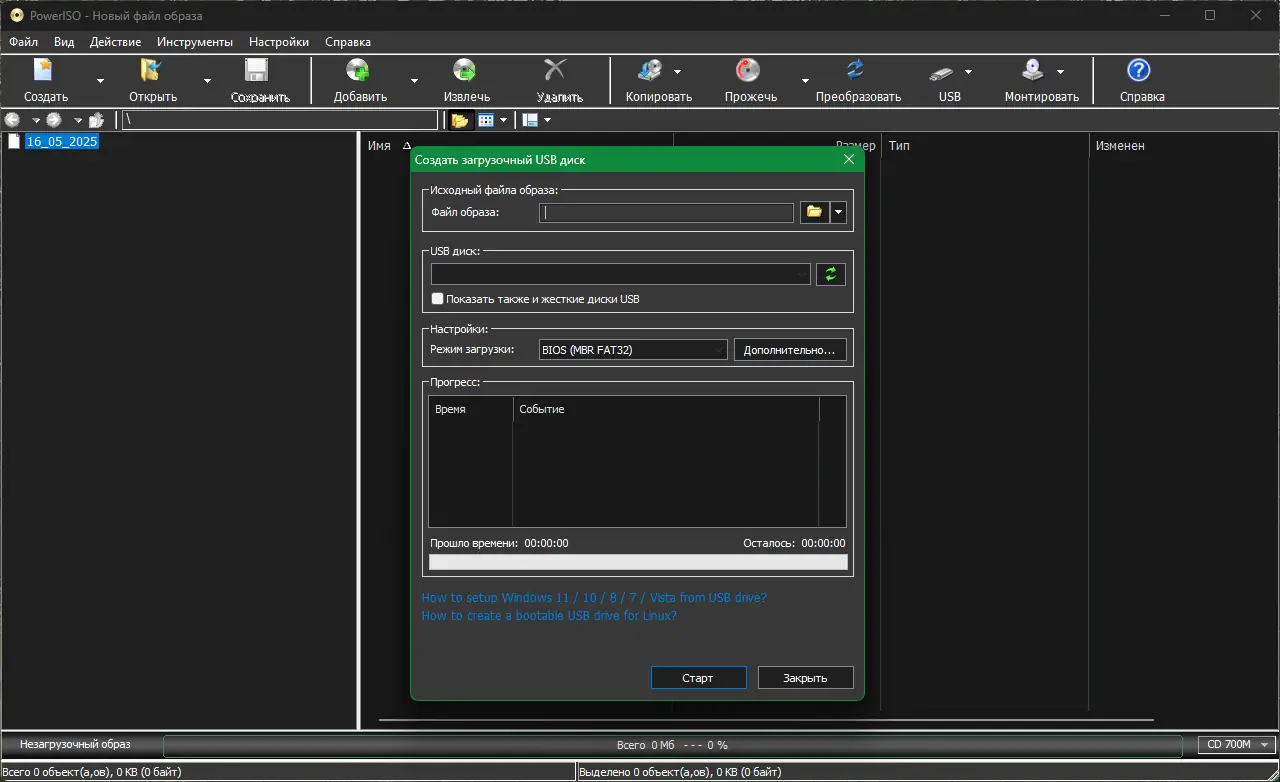Open the USB disk selection dropdown
This screenshot has height=782, width=1280.
click(x=620, y=274)
